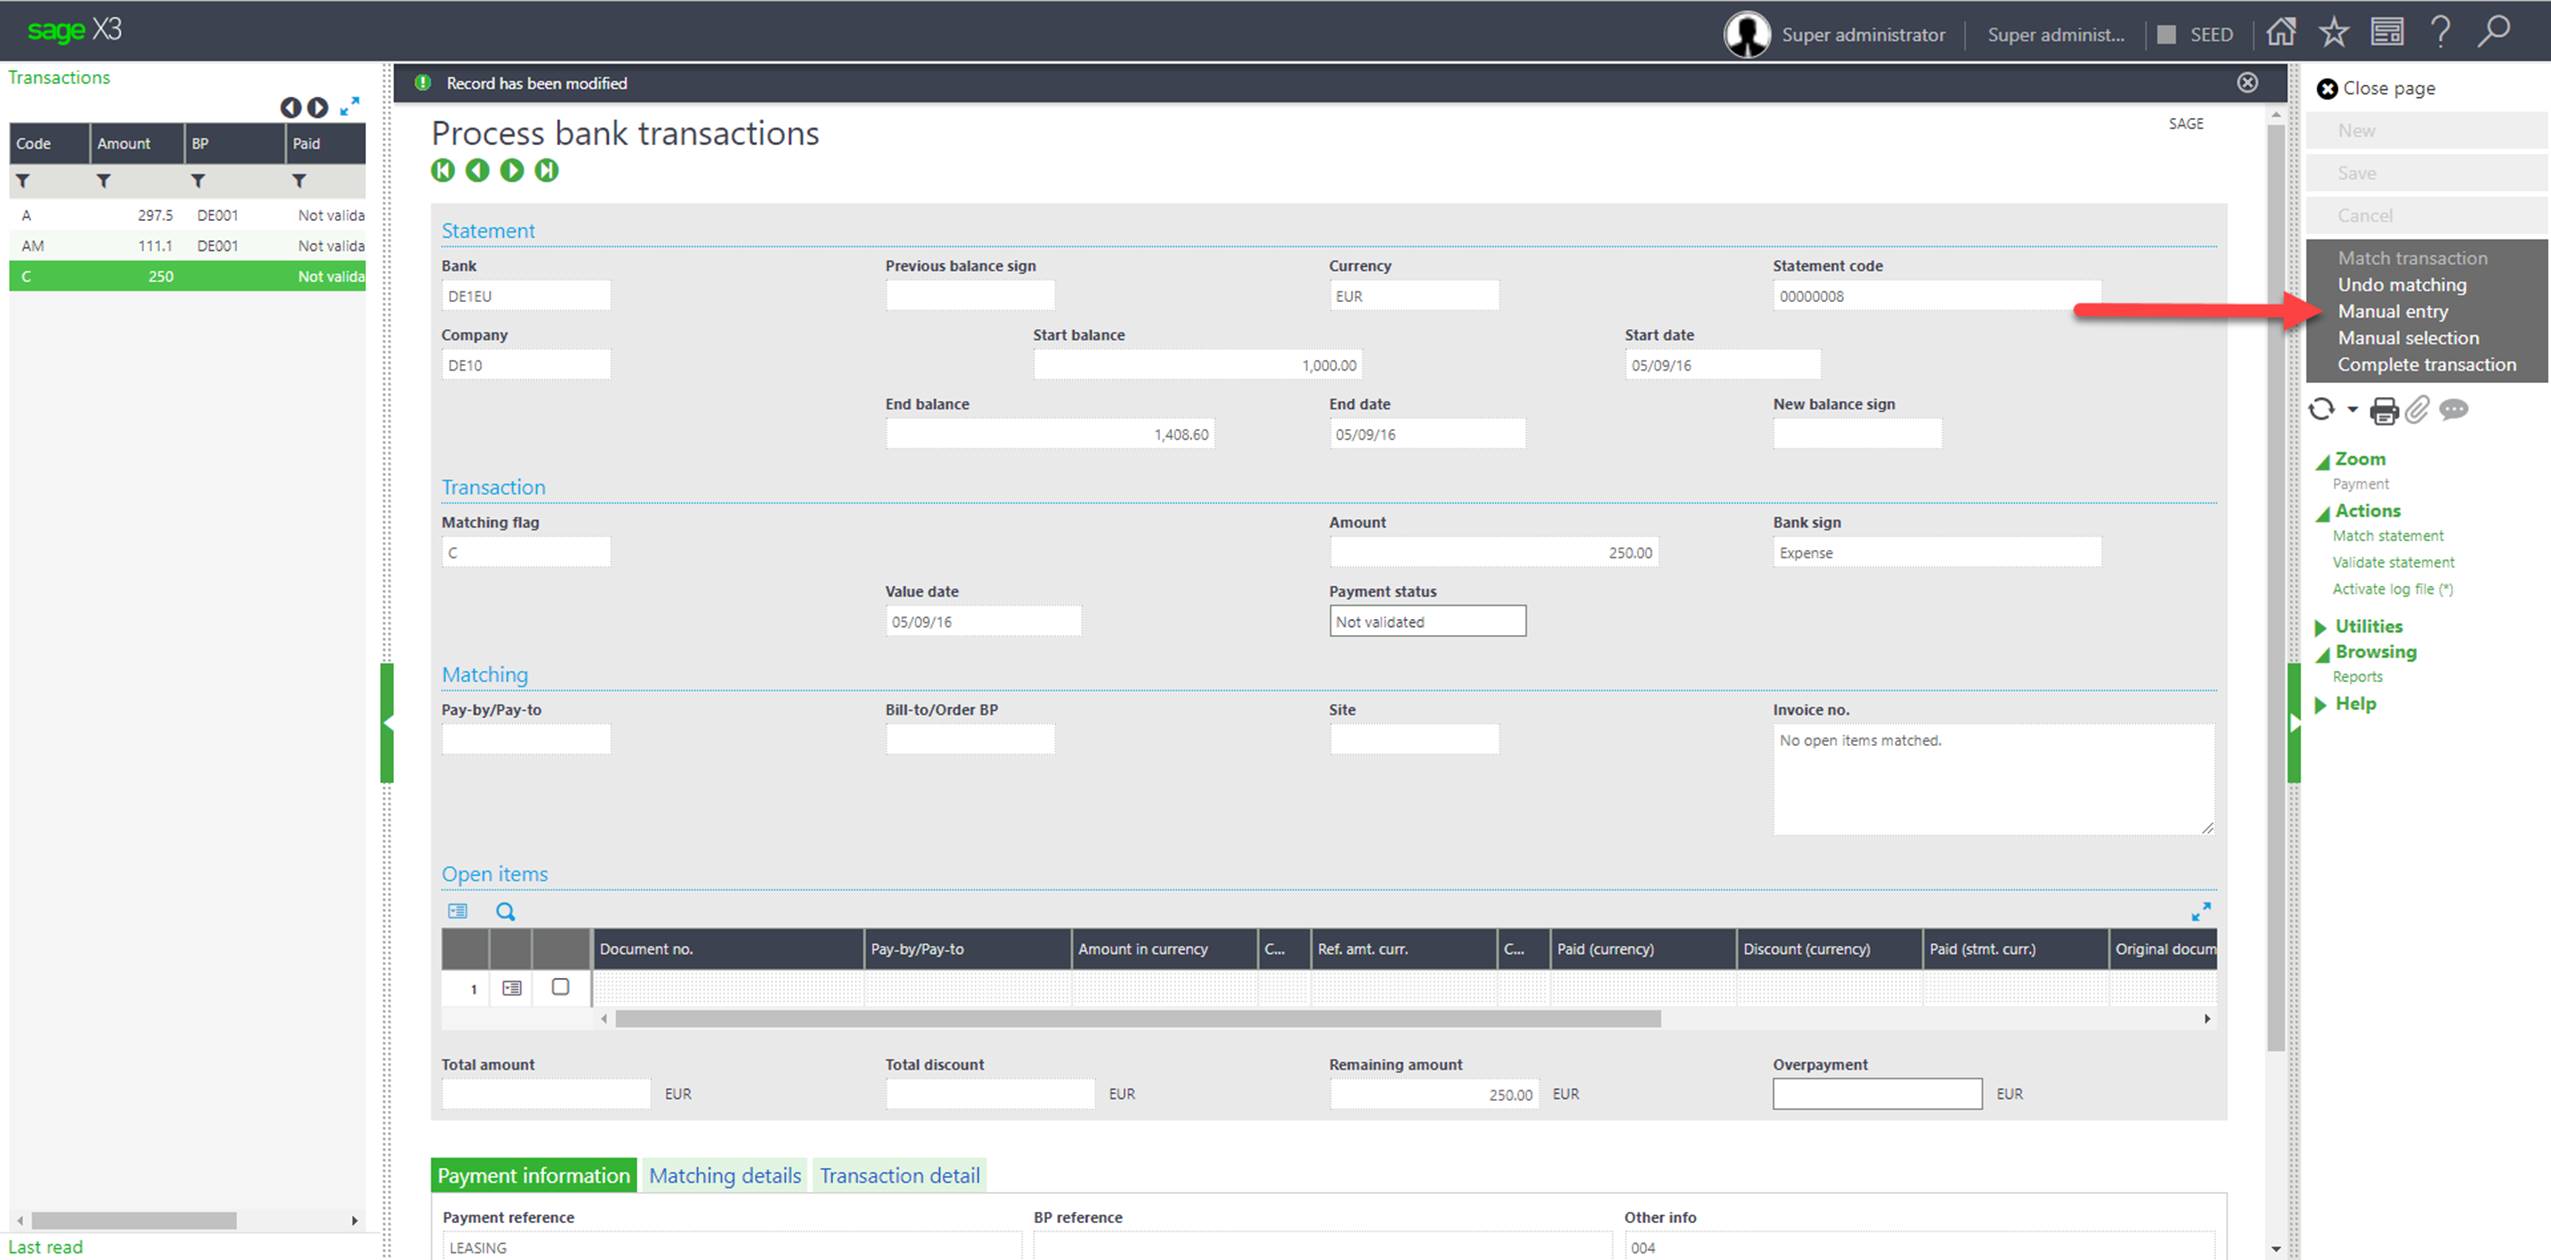Switch to Matching details tab

(725, 1176)
